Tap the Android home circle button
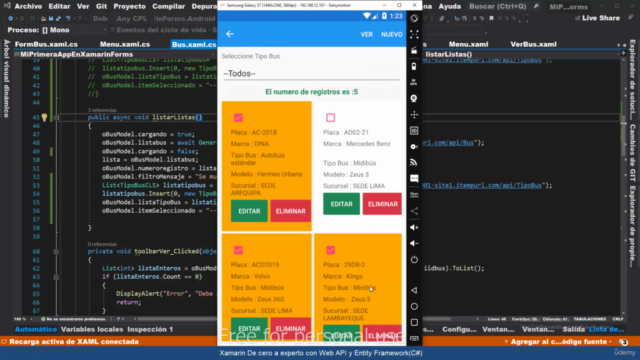Viewport: 640px width, 360px height. pos(414,306)
